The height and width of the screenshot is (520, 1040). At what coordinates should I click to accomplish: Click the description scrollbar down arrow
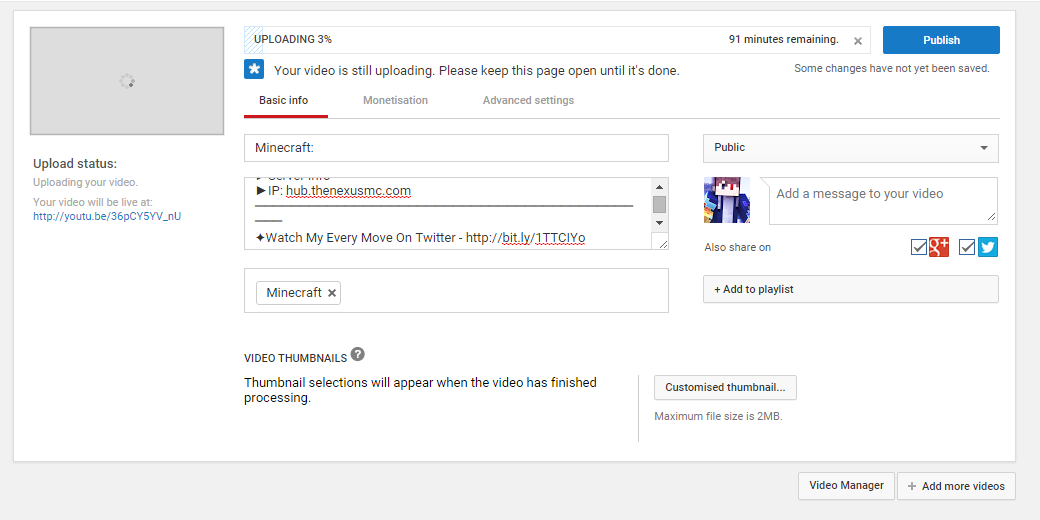[x=659, y=223]
